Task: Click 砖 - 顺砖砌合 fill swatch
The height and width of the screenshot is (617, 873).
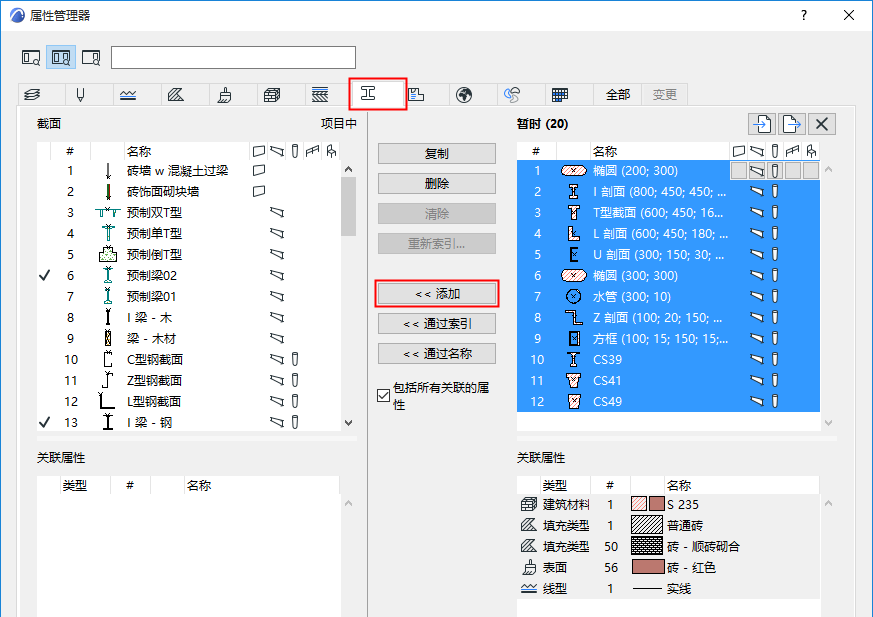Action: pos(647,546)
